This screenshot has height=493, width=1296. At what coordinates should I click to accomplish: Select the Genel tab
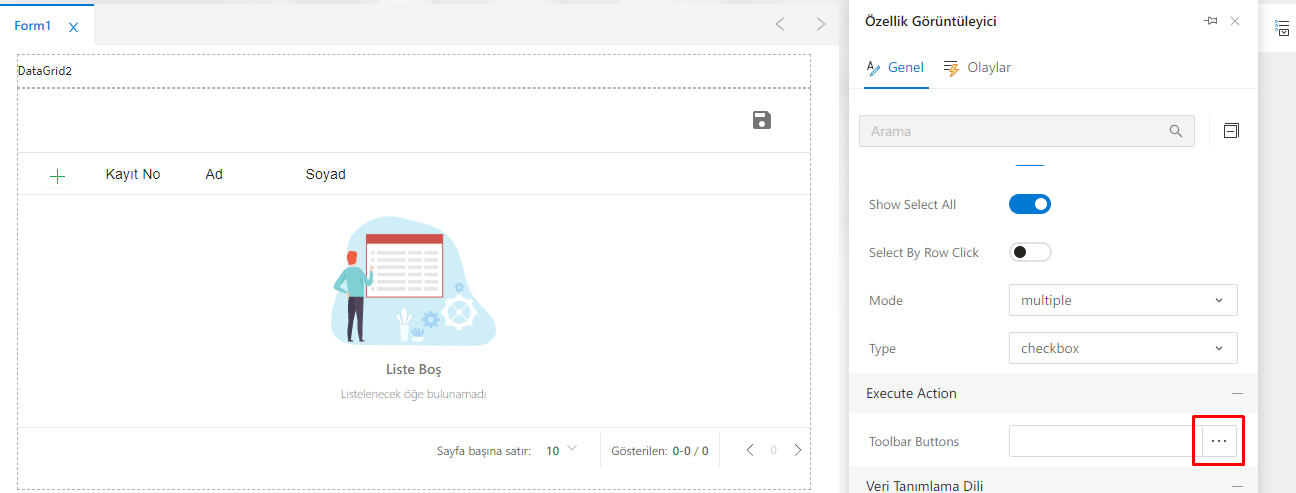(895, 68)
